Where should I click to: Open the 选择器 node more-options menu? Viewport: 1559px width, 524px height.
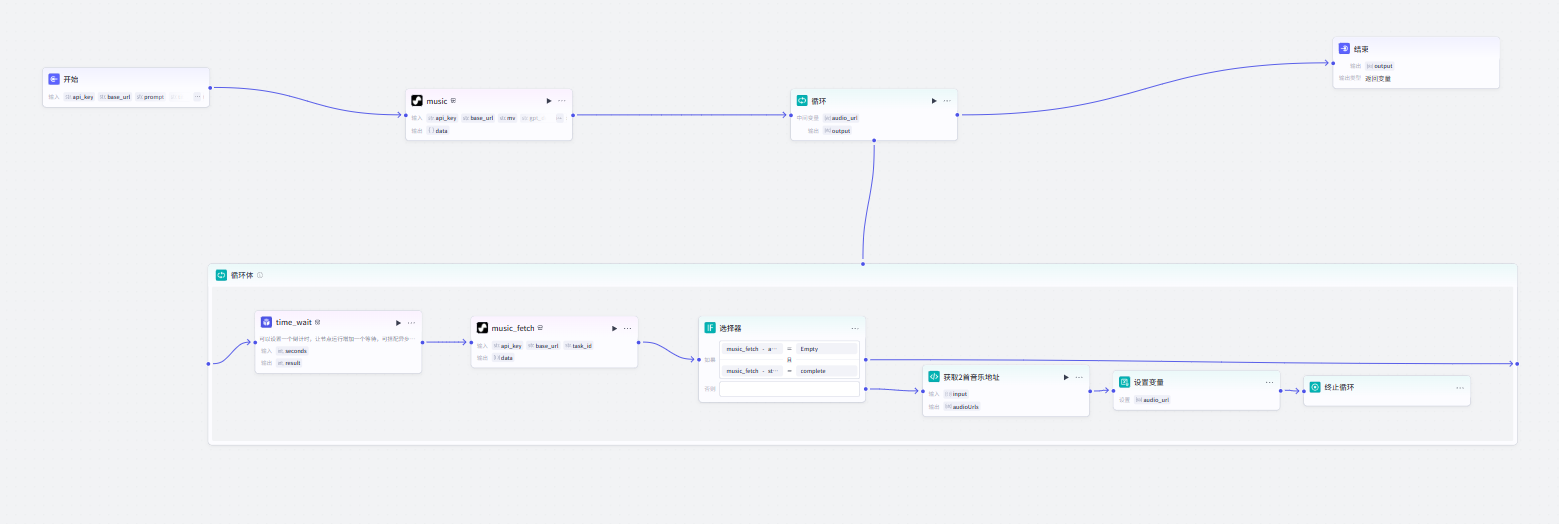click(x=855, y=328)
